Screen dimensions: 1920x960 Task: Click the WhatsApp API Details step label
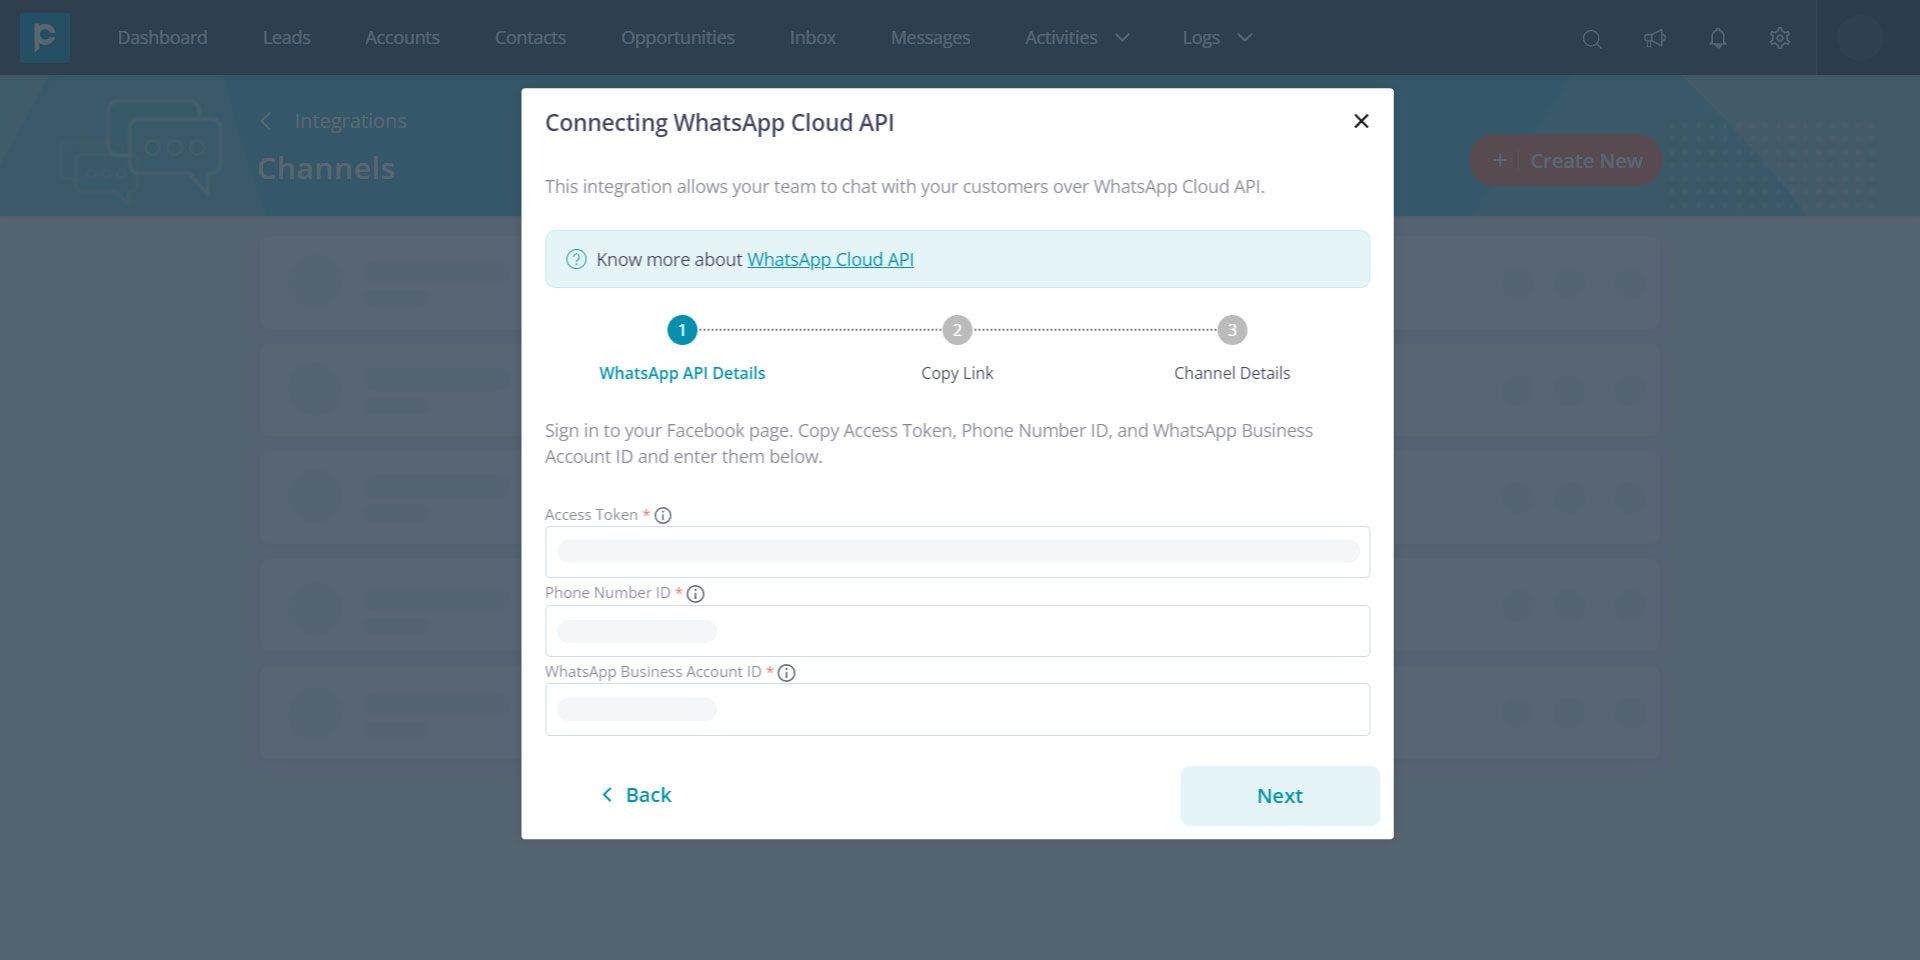click(x=682, y=373)
